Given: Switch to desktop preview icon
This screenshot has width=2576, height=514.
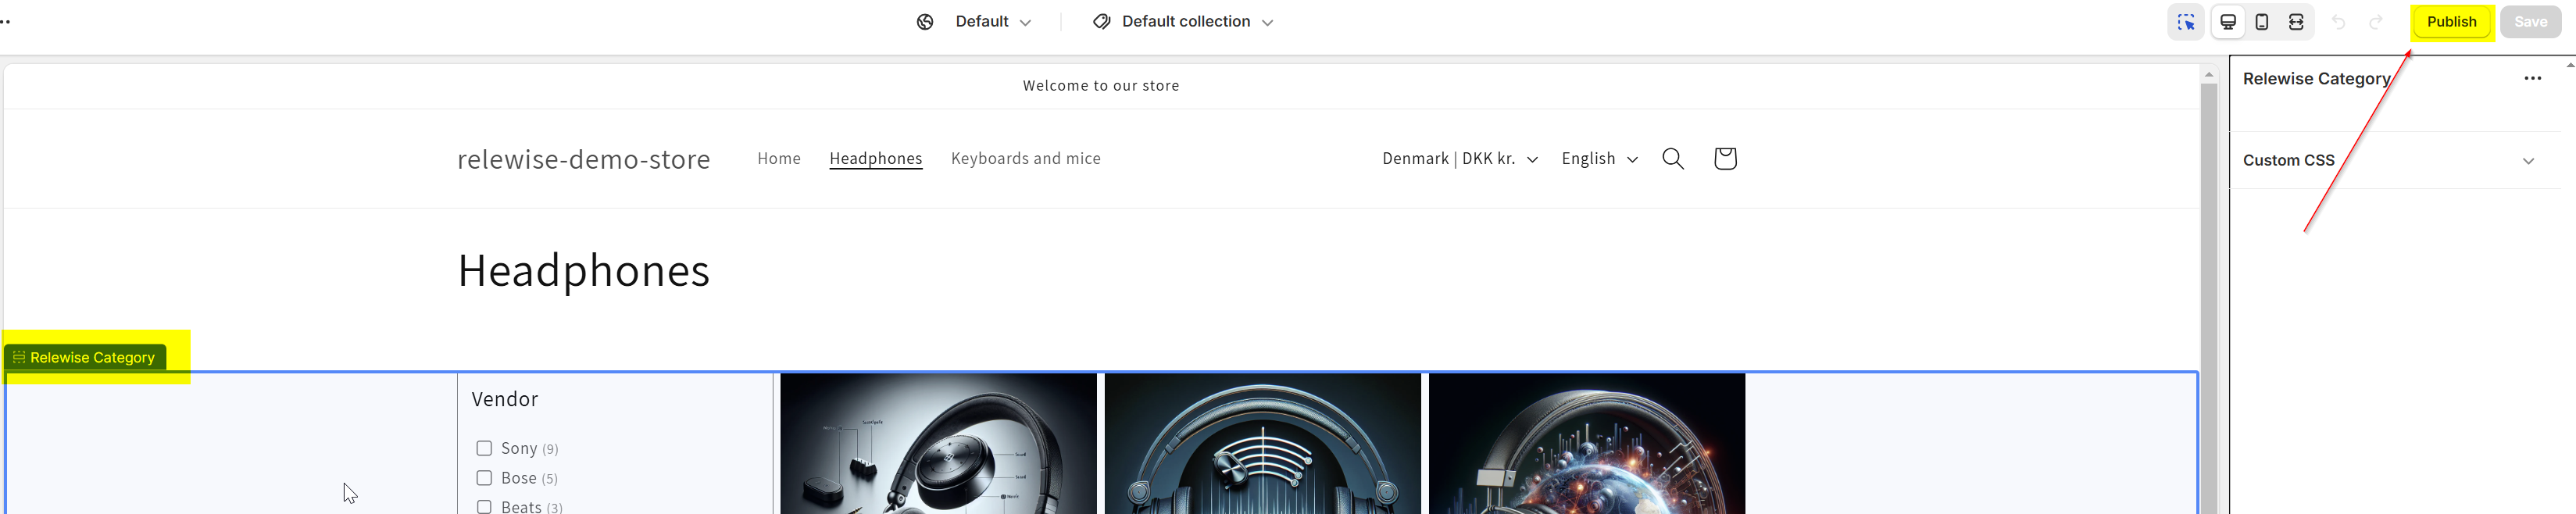Looking at the screenshot, I should [2228, 22].
